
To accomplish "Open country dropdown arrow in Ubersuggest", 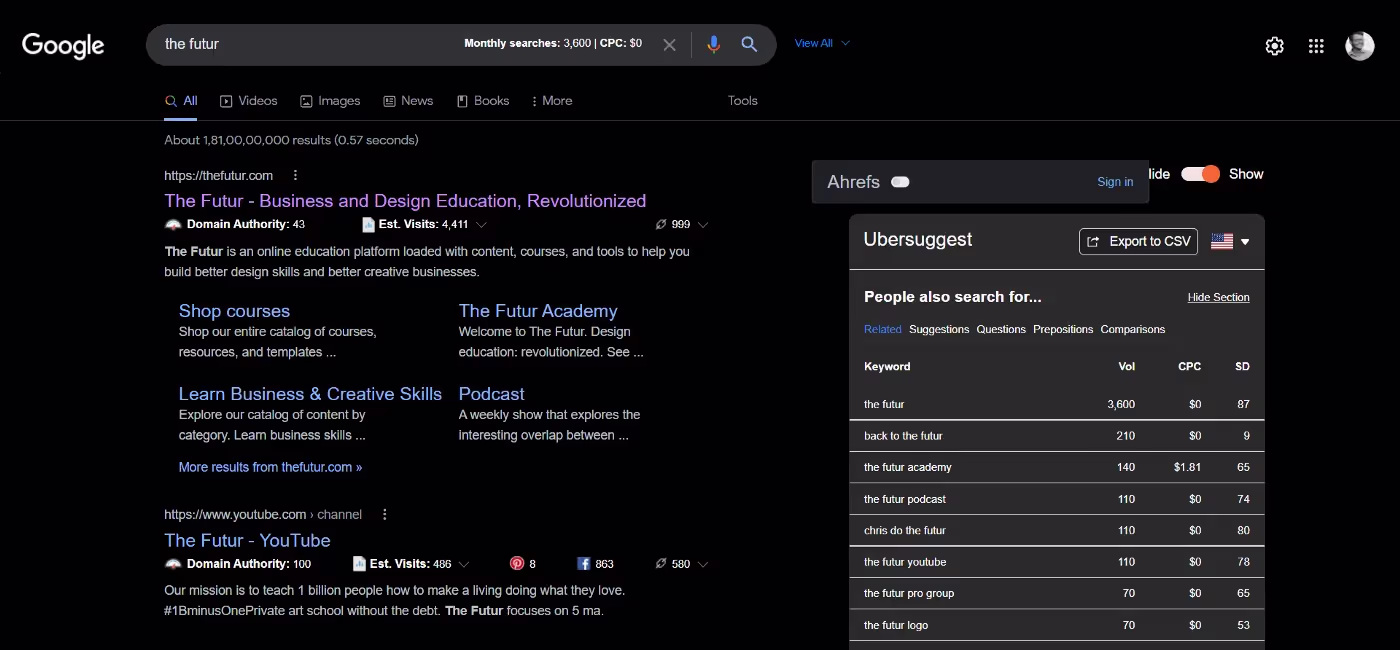I will [x=1245, y=242].
